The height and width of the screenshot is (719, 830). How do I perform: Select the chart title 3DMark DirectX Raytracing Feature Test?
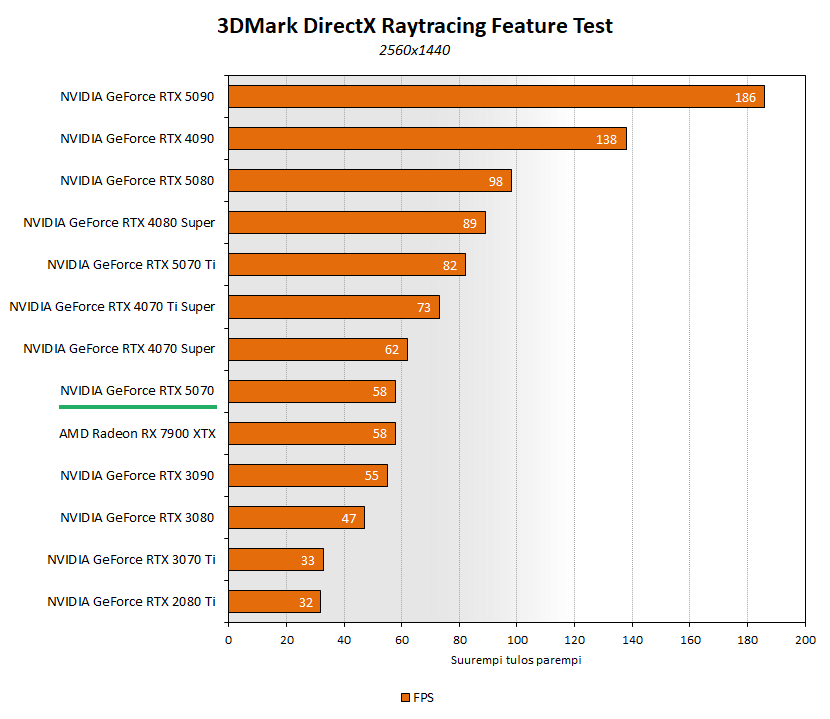[415, 25]
